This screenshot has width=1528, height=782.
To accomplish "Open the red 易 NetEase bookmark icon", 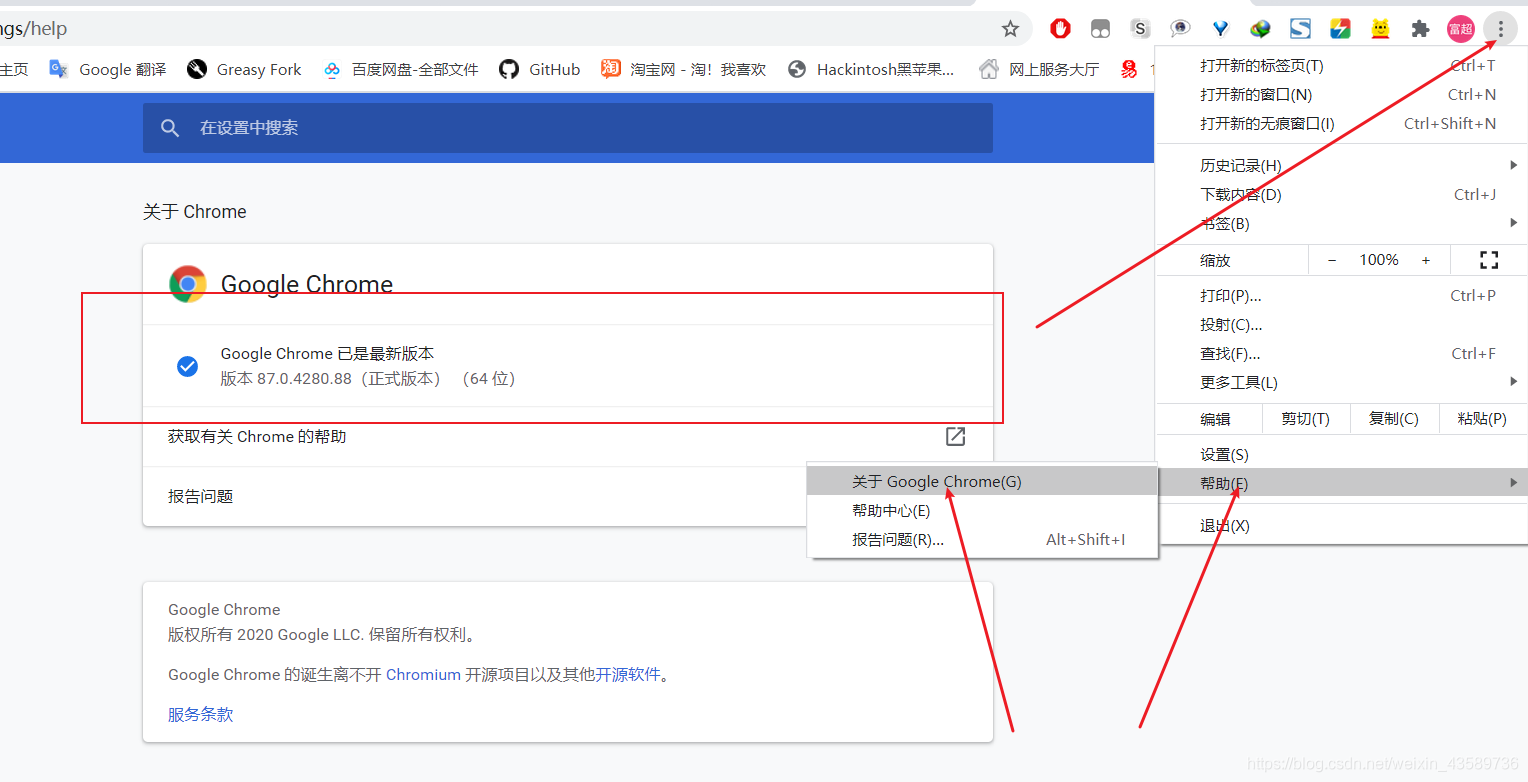I will pos(1129,69).
